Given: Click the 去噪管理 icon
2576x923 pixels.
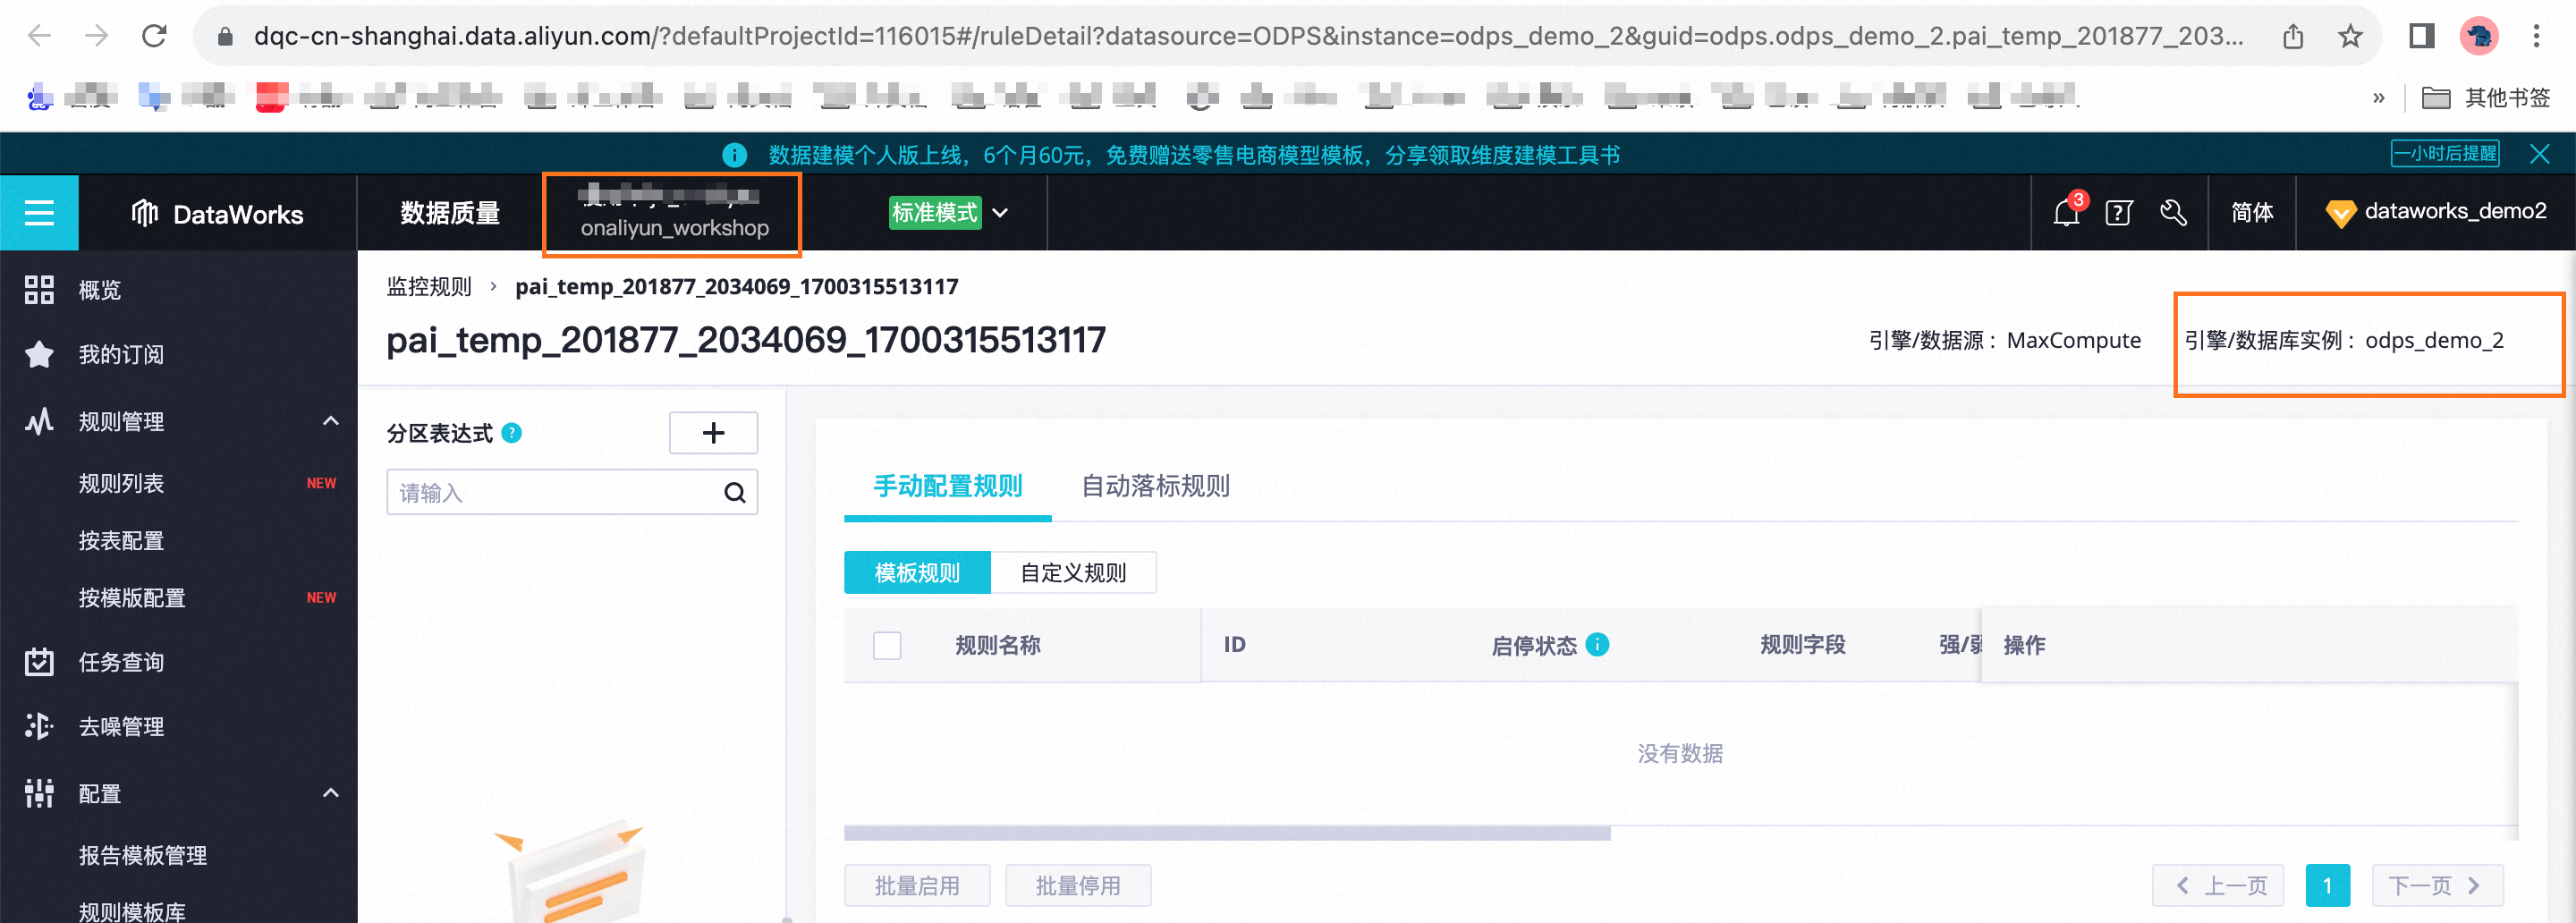Looking at the screenshot, I should pos(39,726).
